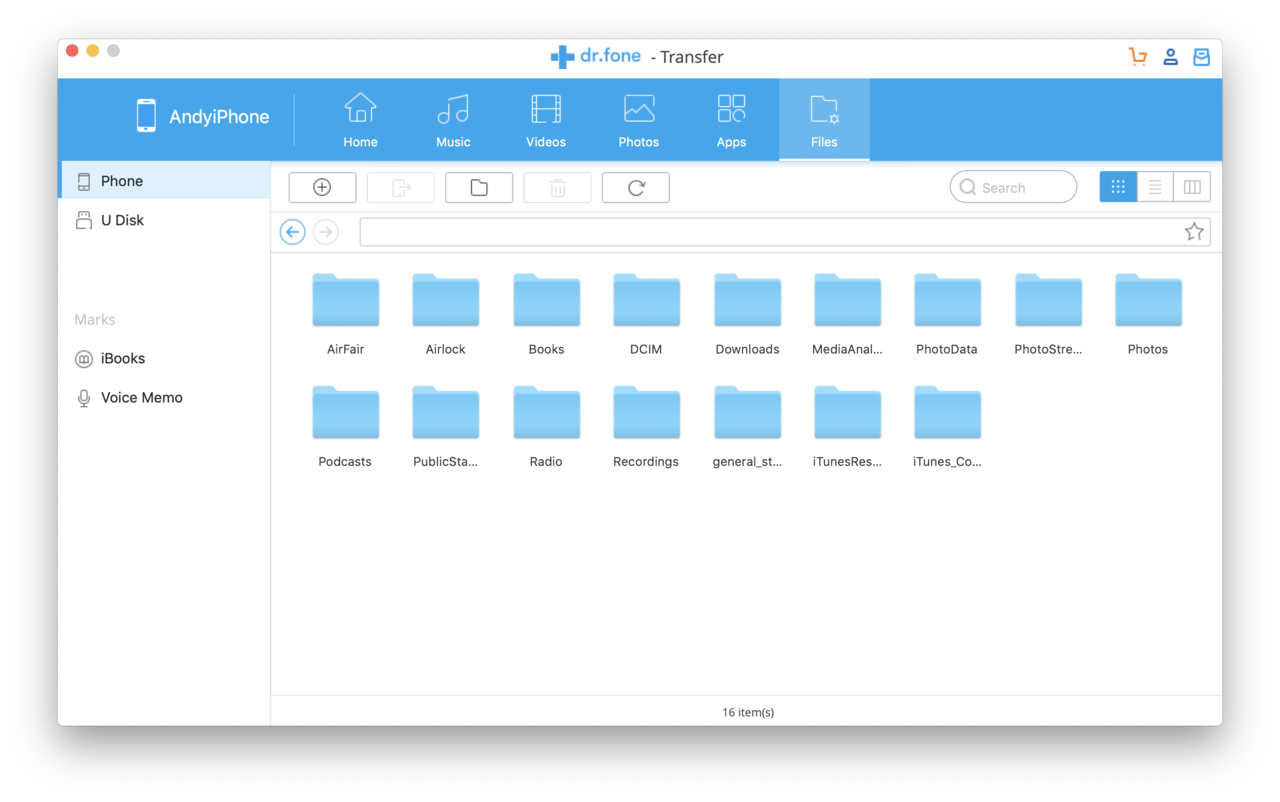The height and width of the screenshot is (802, 1280).
Task: Switch to grid icon view
Action: (1118, 187)
